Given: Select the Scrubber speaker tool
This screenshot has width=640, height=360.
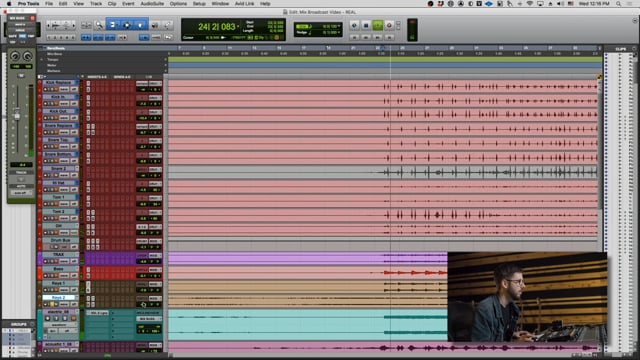Looking at the screenshot, I should (x=155, y=25).
